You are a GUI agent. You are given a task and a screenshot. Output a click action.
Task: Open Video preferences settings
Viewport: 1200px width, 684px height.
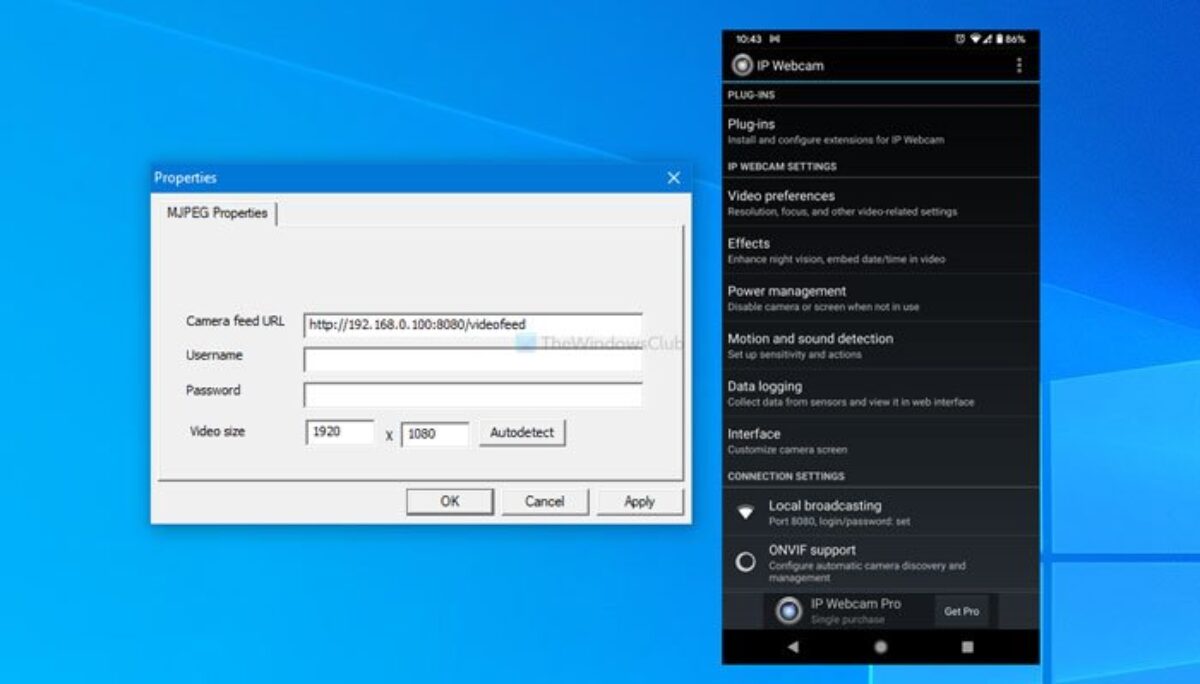pyautogui.click(x=880, y=203)
